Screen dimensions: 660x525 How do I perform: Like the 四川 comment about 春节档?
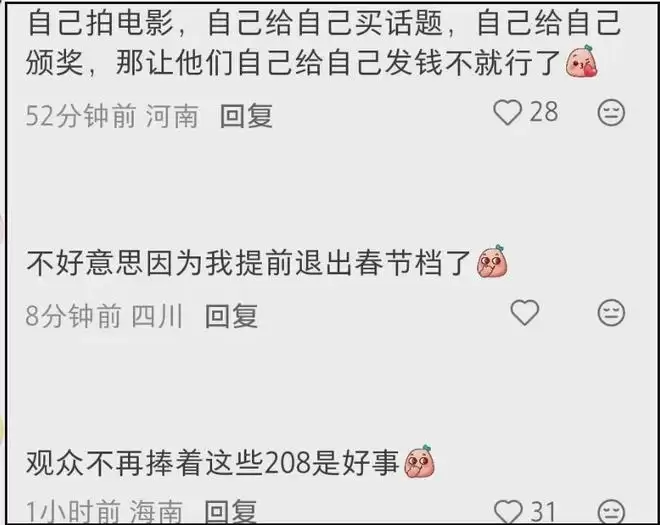[524, 312]
